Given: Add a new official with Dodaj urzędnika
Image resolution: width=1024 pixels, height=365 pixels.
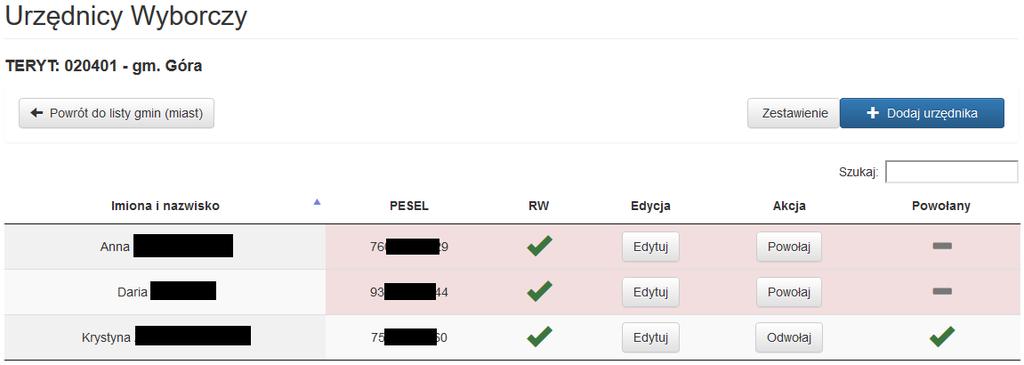Looking at the screenshot, I should pyautogui.click(x=922, y=114).
